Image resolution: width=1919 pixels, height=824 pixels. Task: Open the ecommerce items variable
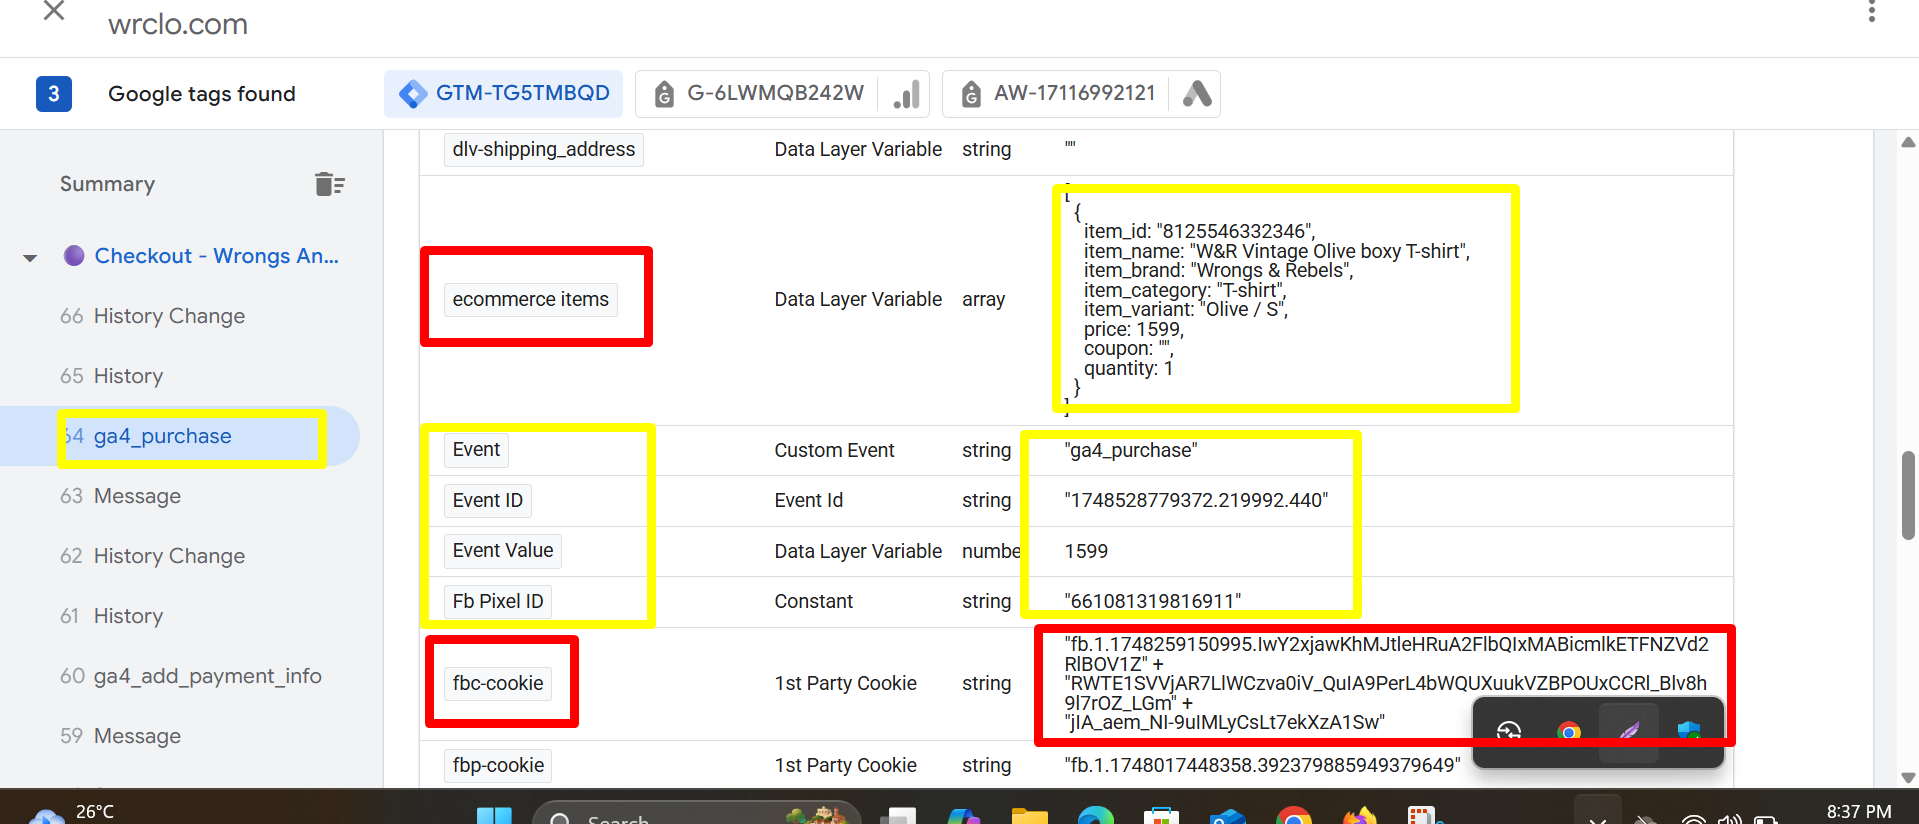click(x=530, y=299)
